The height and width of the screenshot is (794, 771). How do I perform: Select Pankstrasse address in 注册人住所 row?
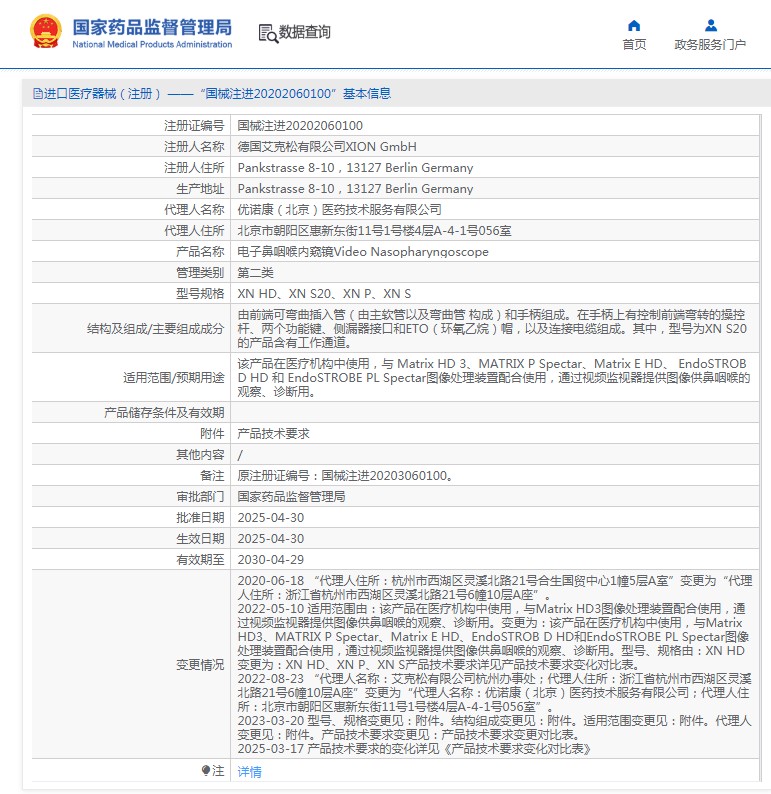[355, 168]
